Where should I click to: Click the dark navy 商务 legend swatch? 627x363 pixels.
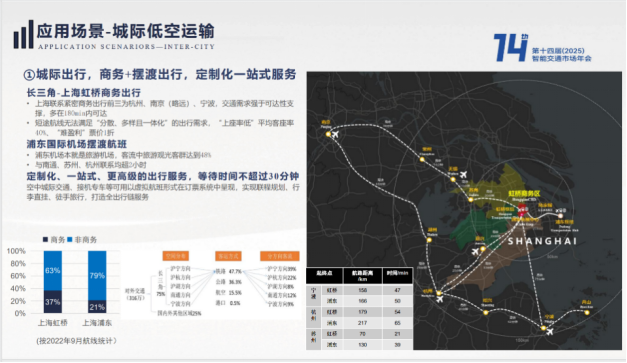45,239
